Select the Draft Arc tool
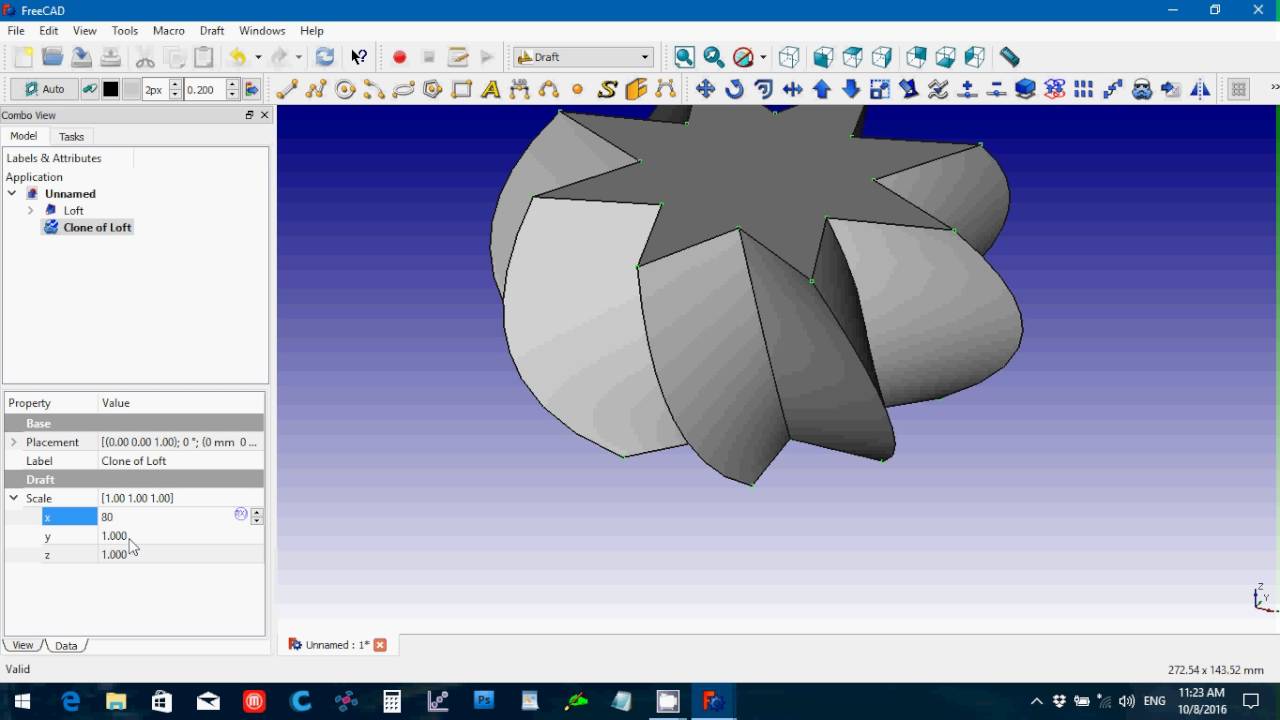The image size is (1280, 720). (374, 89)
